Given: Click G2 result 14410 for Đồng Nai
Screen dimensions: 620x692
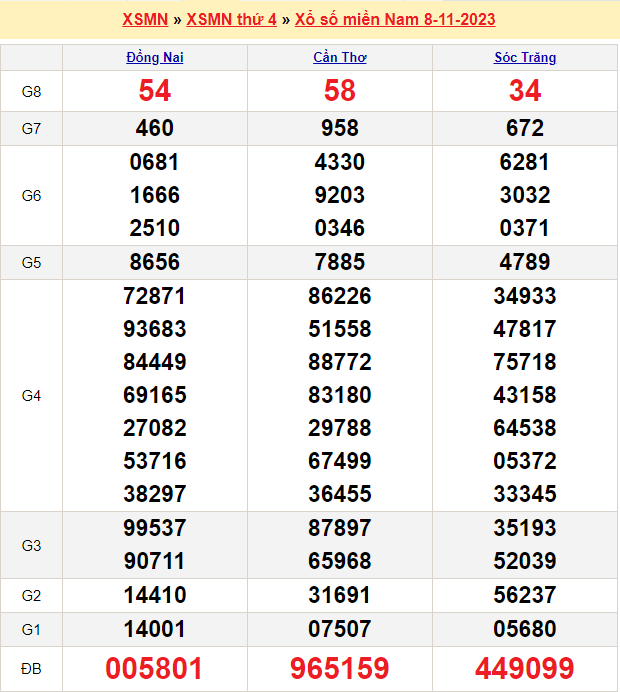Looking at the screenshot, I should coord(155,595).
